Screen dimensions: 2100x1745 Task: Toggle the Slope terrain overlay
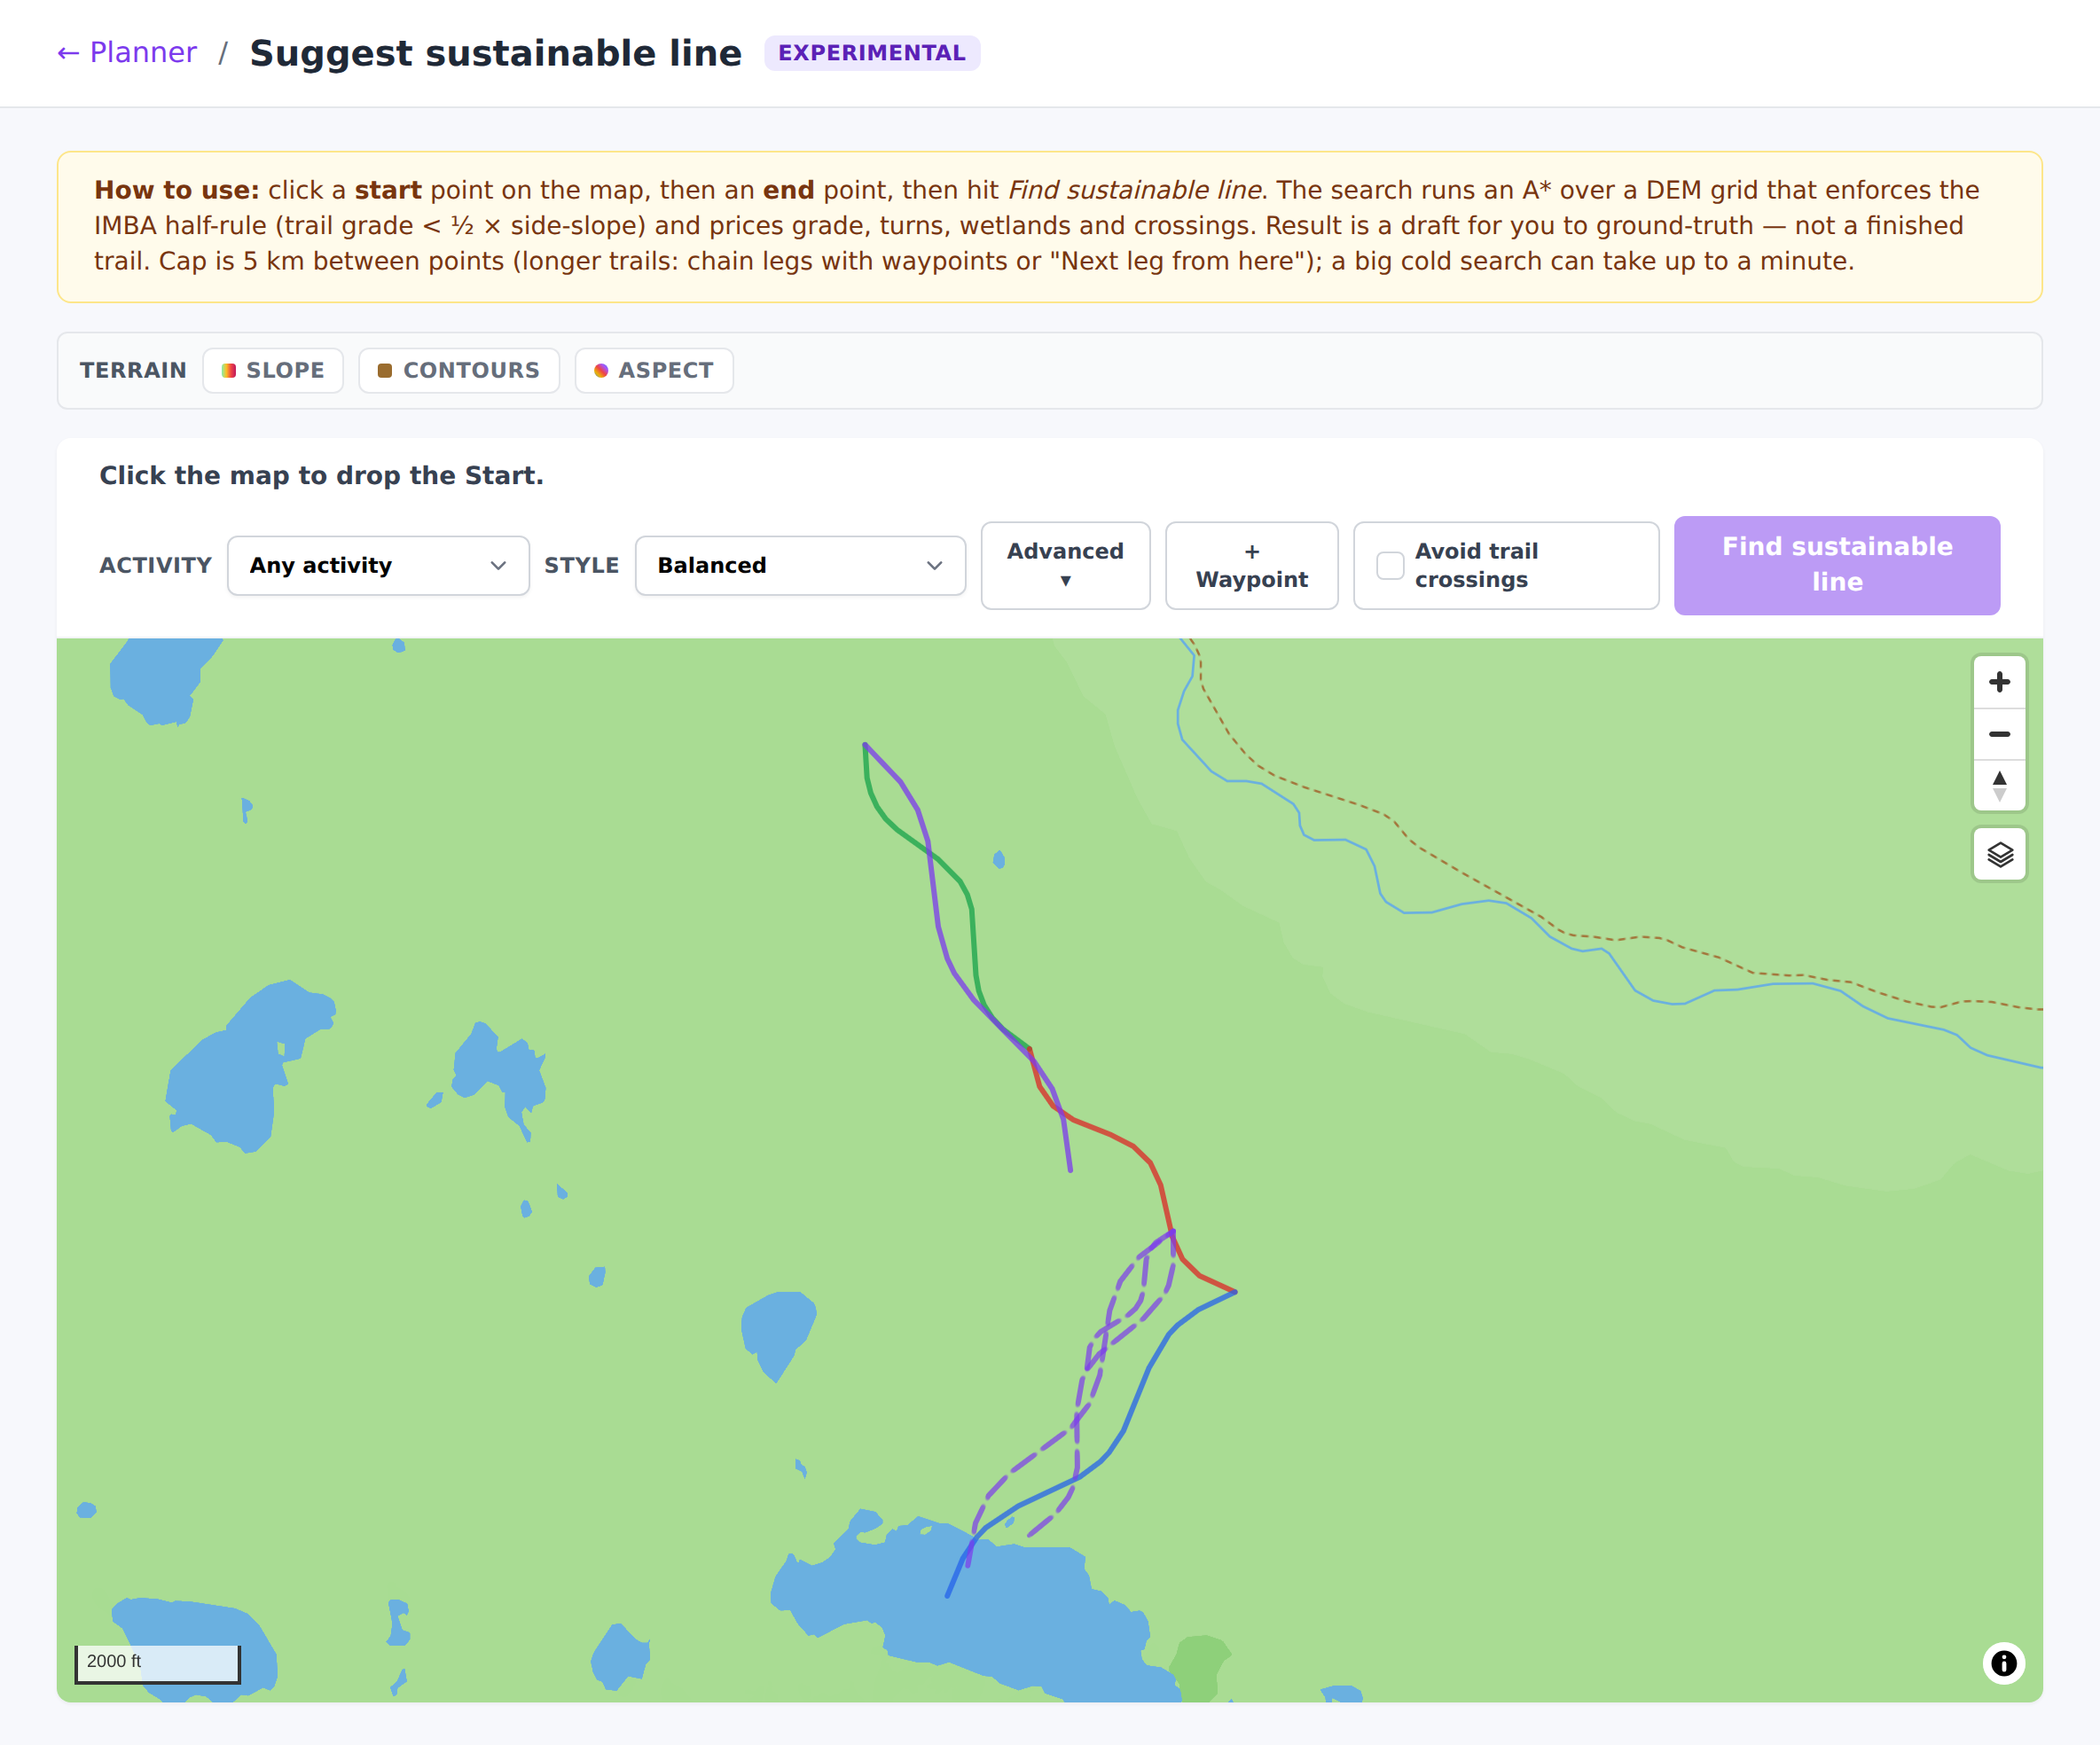pyautogui.click(x=273, y=370)
